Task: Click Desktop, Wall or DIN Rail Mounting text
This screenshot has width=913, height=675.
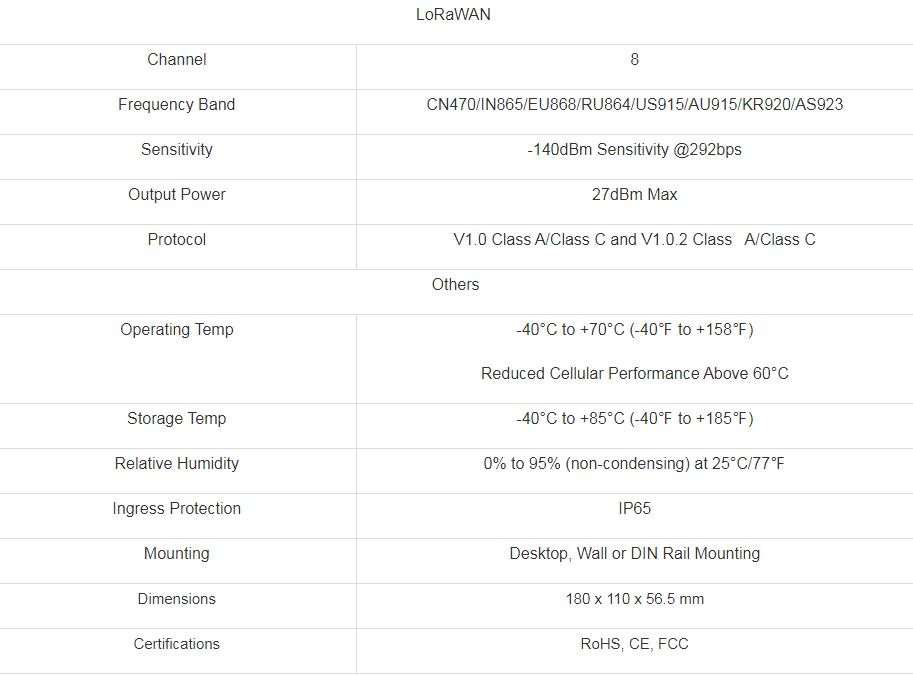Action: click(x=634, y=553)
